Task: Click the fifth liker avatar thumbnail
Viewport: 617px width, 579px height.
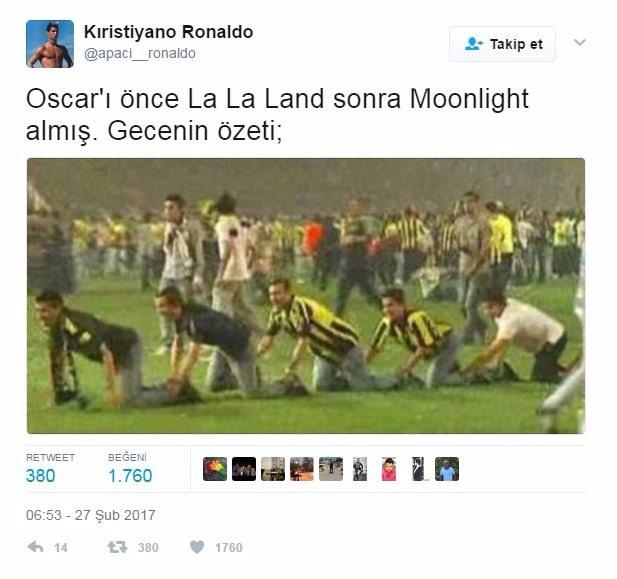Action: (x=331, y=469)
